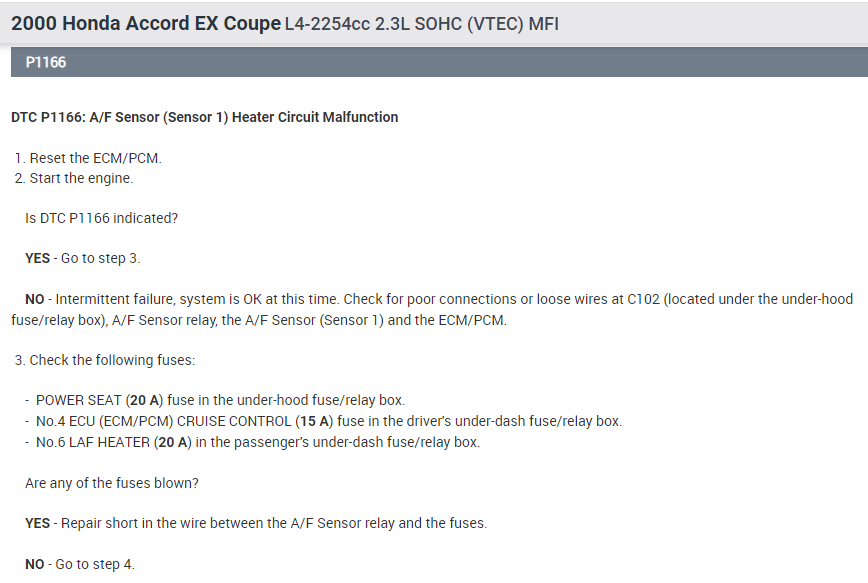
Task: Click the YES - Go to step 3 line
Action: (x=82, y=258)
